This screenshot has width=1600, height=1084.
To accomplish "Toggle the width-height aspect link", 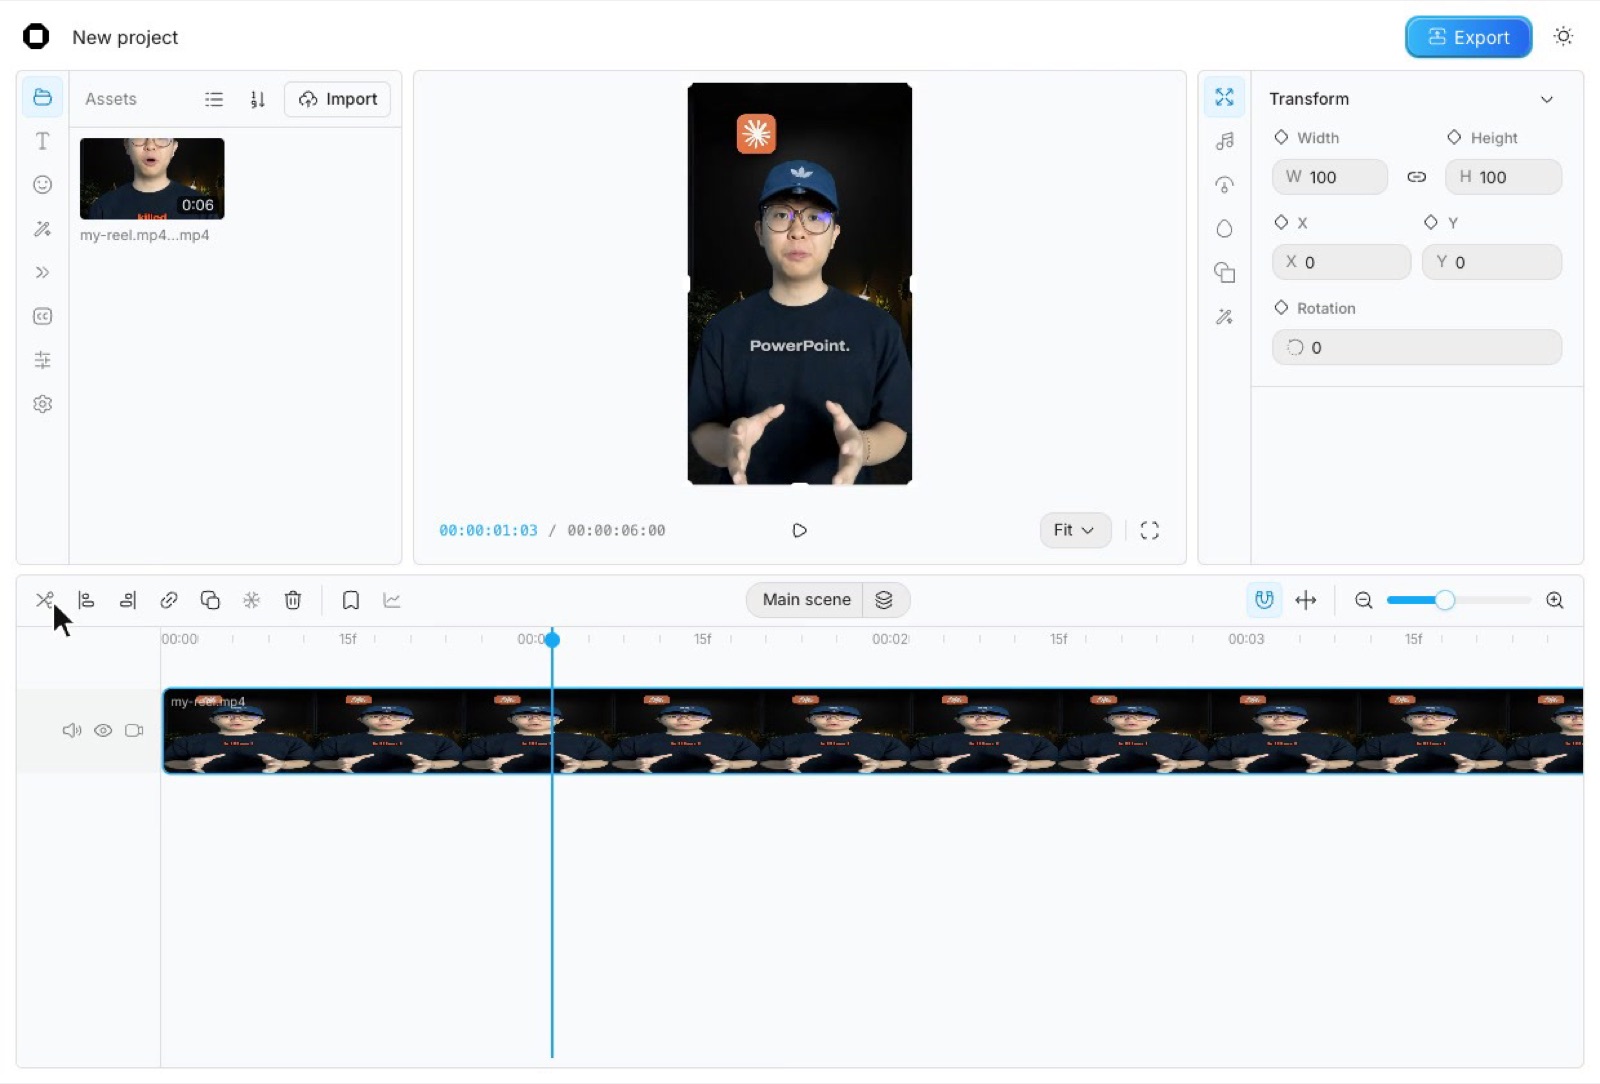I will [x=1416, y=177].
